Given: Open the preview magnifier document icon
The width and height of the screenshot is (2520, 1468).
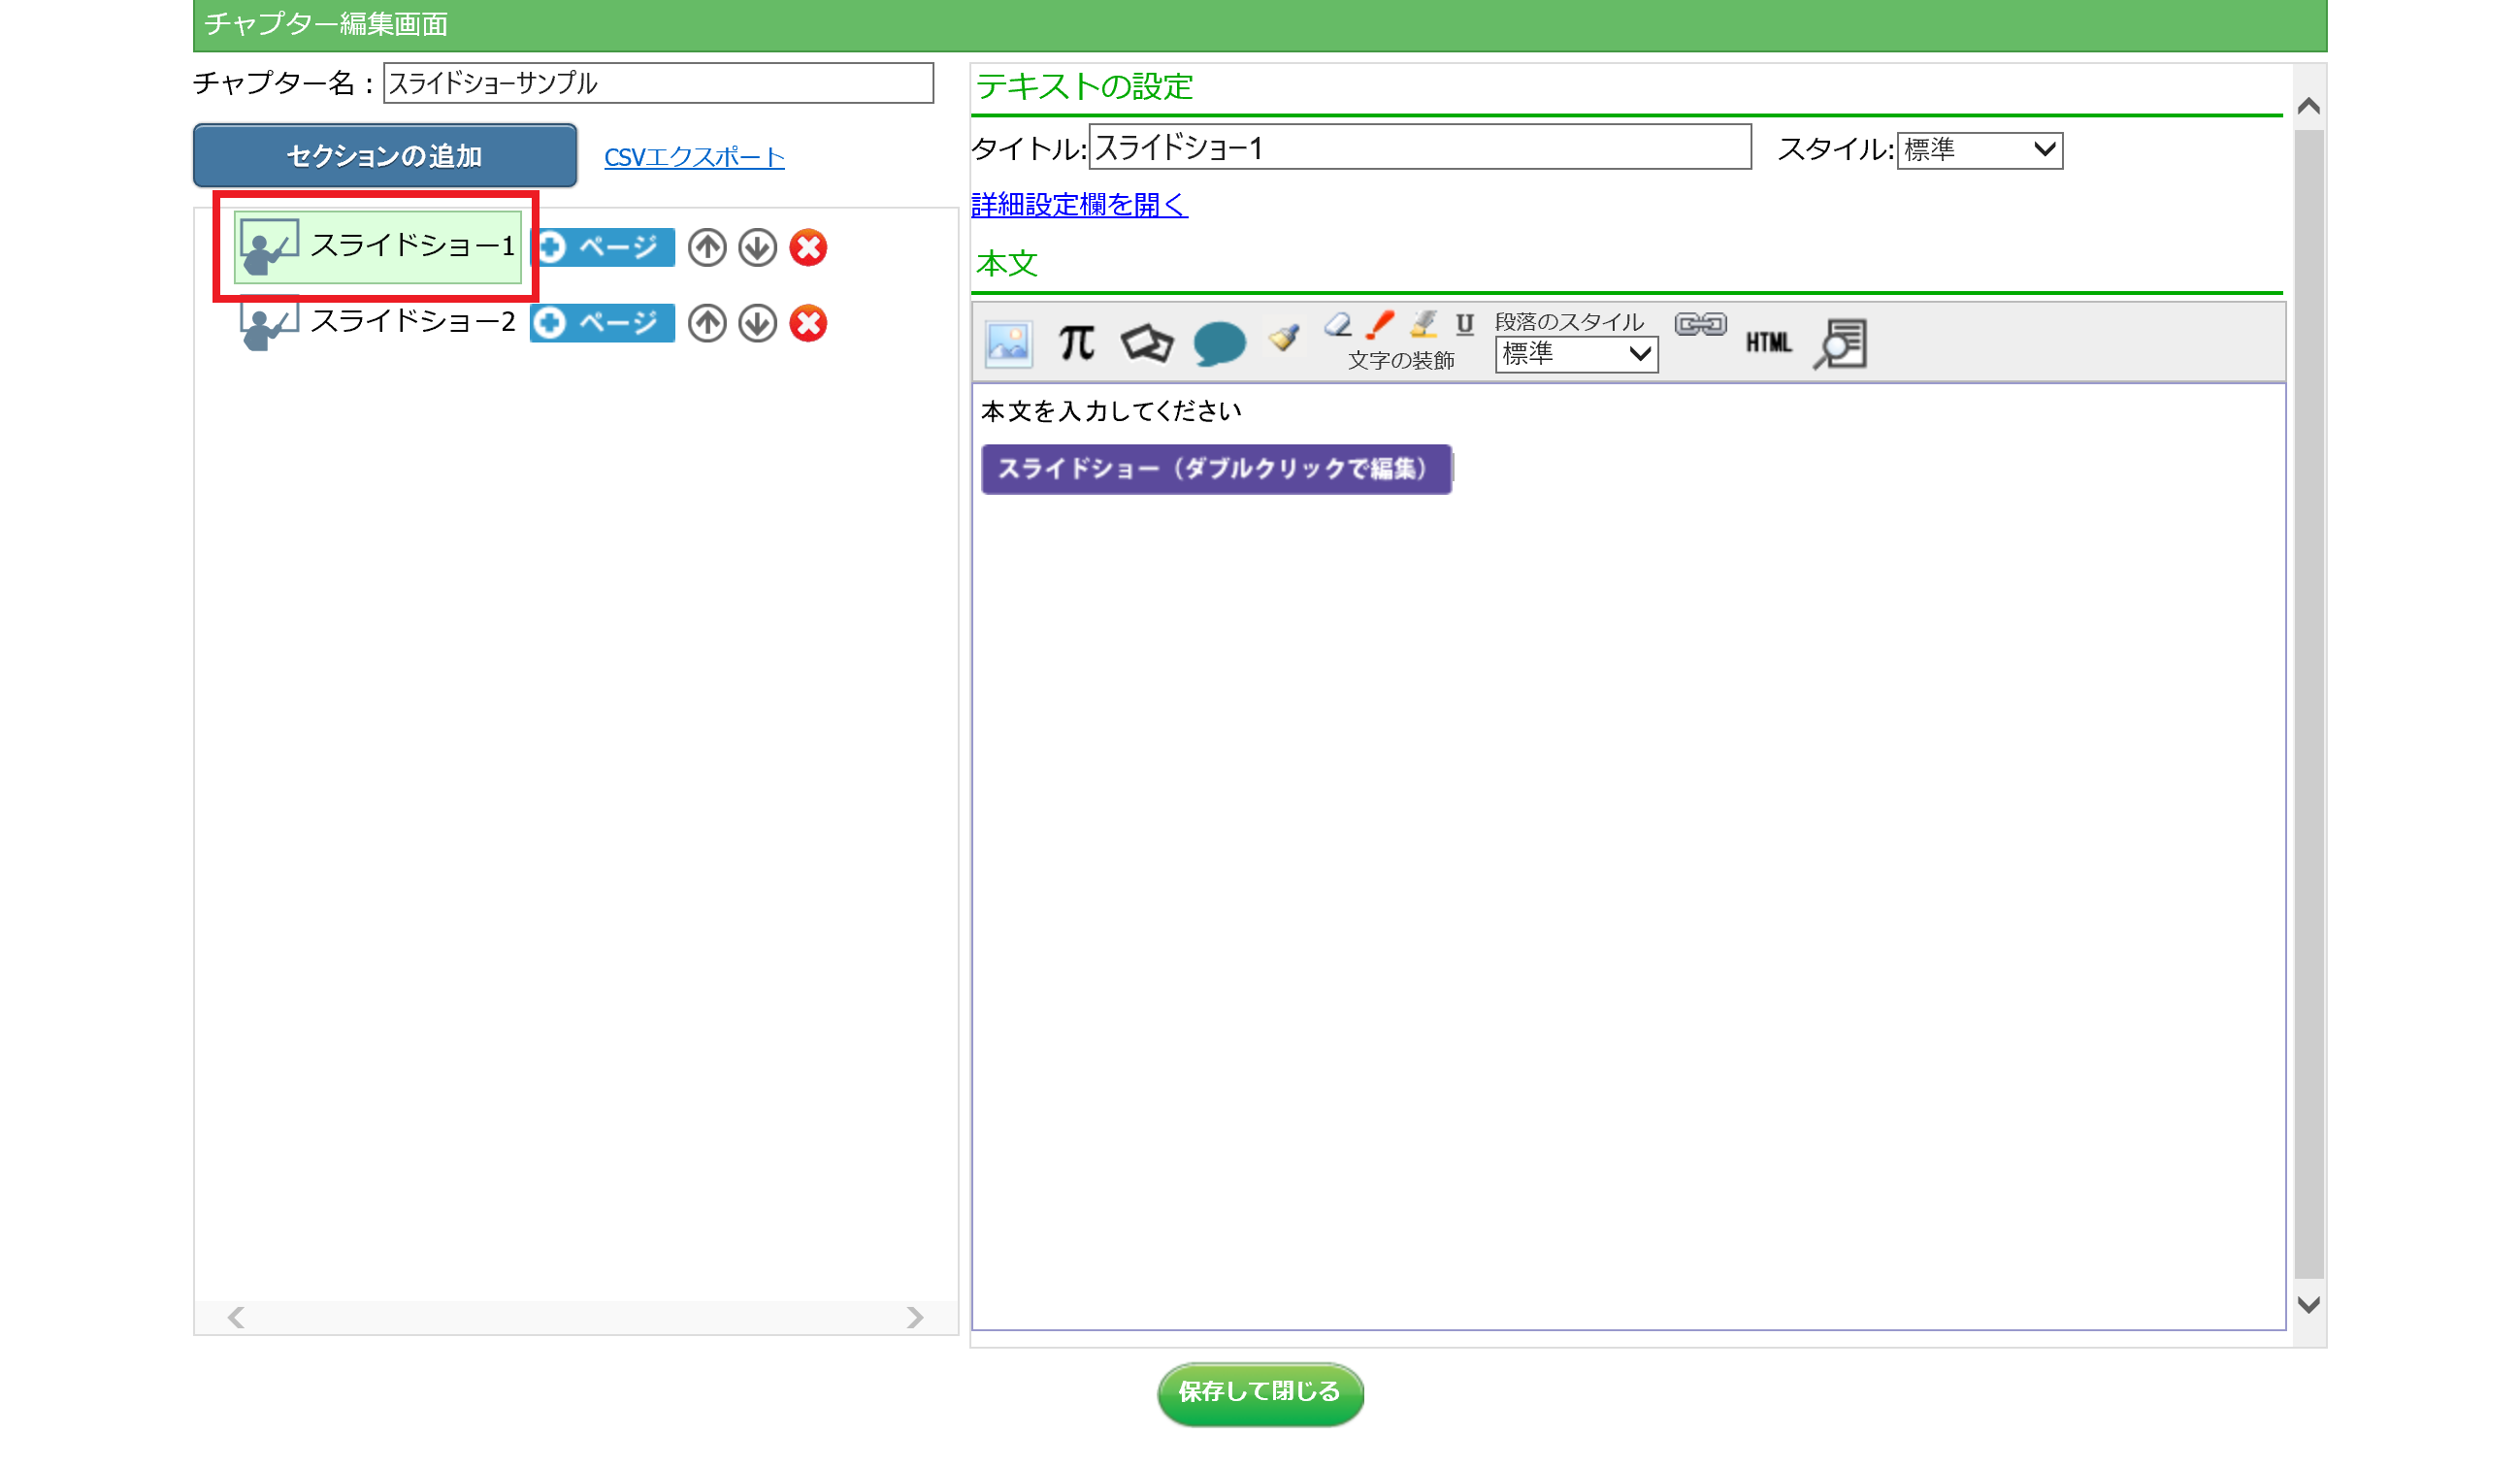Looking at the screenshot, I should click(x=1841, y=344).
